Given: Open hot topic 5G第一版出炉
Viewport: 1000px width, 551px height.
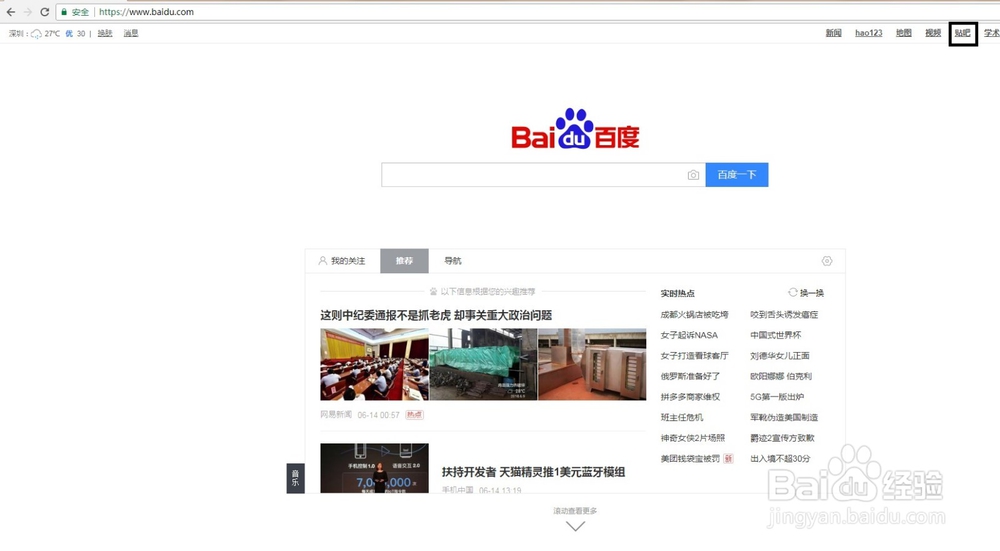Looking at the screenshot, I should pos(777,397).
